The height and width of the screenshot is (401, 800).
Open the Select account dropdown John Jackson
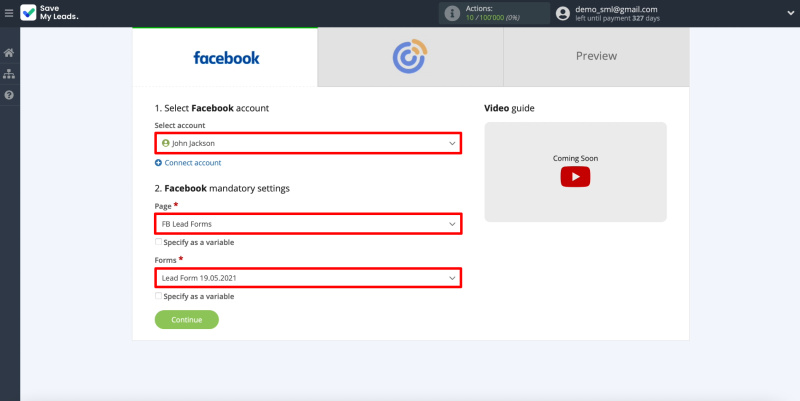[308, 143]
